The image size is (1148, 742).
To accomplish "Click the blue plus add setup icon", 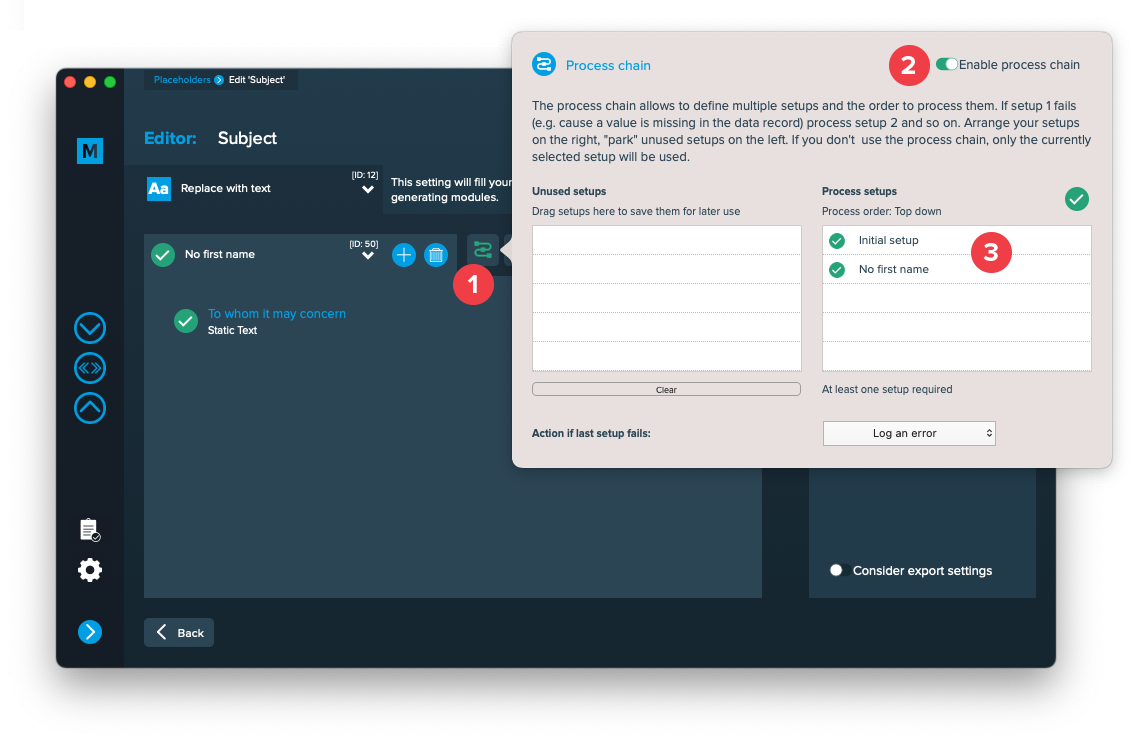I will 404,255.
